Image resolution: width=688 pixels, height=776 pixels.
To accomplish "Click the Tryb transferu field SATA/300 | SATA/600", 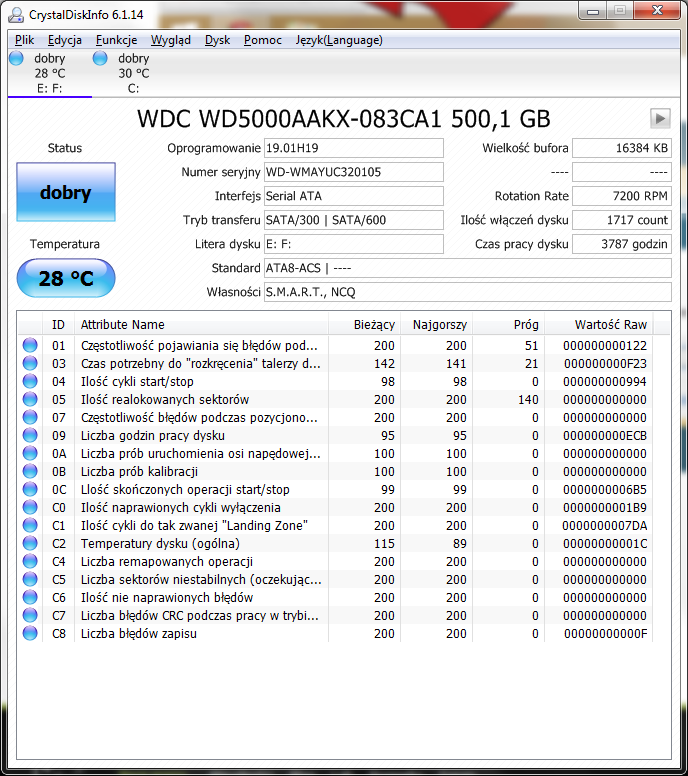I will (x=353, y=220).
